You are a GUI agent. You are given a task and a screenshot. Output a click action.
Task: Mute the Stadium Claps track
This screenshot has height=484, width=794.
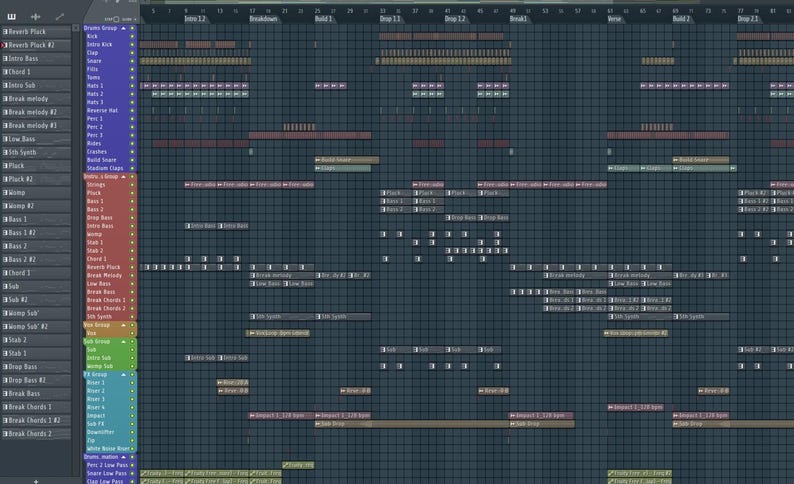[132, 168]
